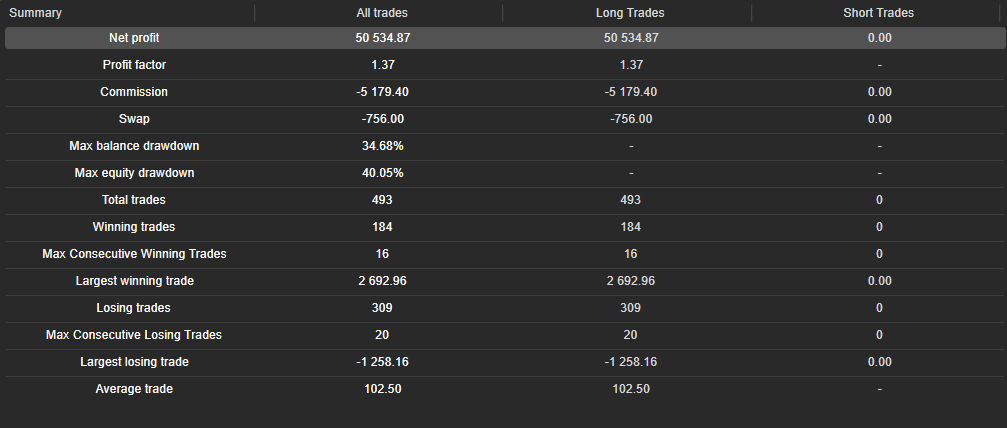Select the Average trade row label
Screen dimensions: 1007x428
pyautogui.click(x=134, y=389)
